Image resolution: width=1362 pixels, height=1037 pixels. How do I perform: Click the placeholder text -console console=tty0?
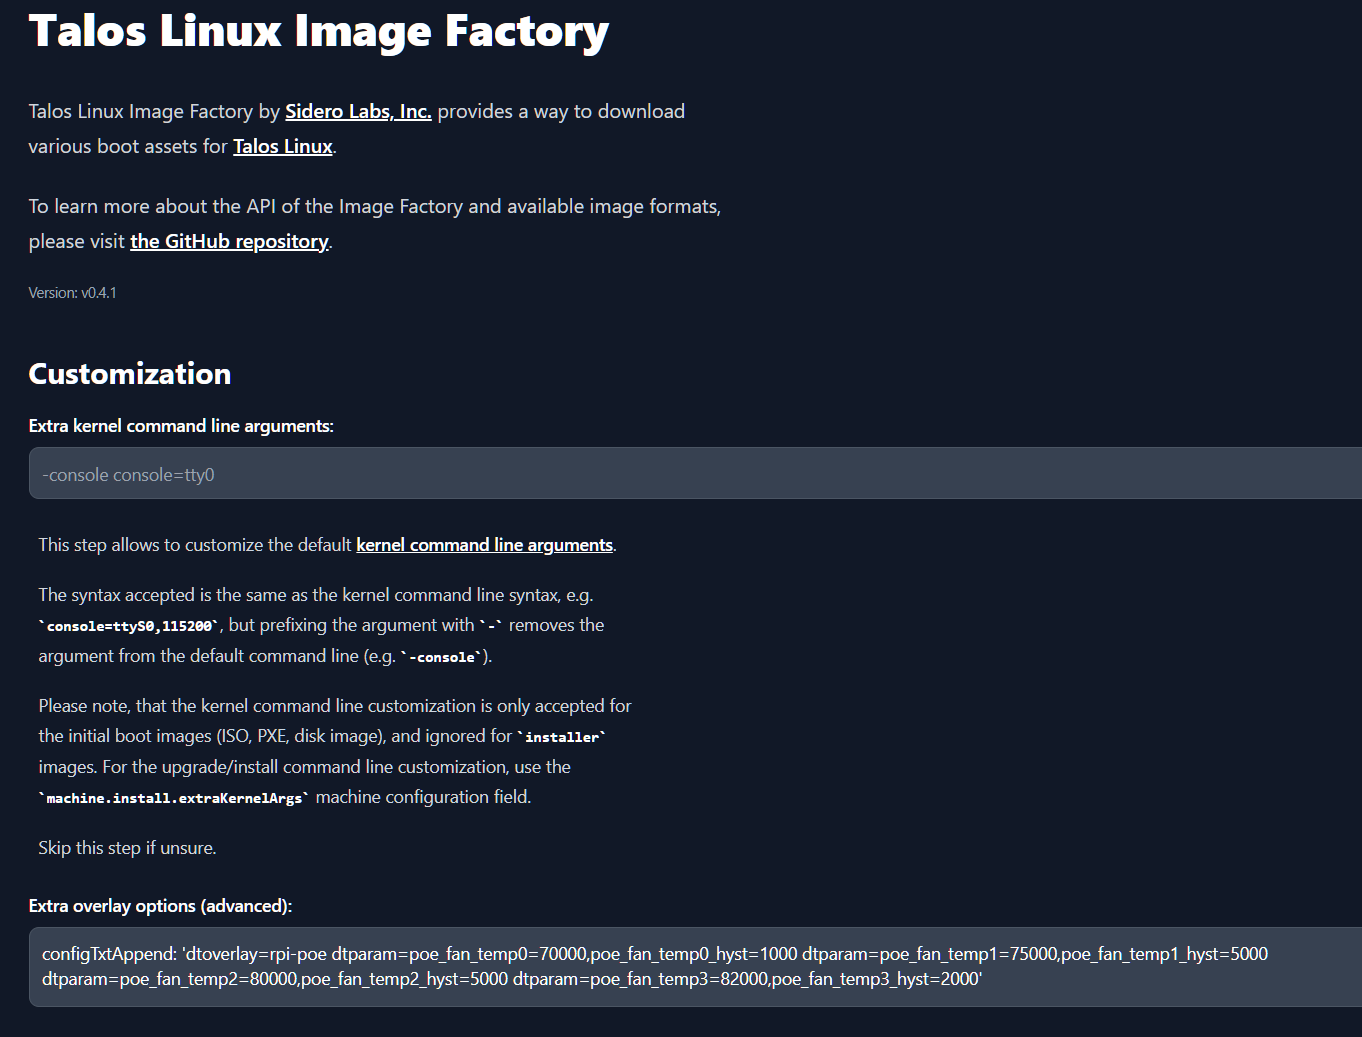127,474
